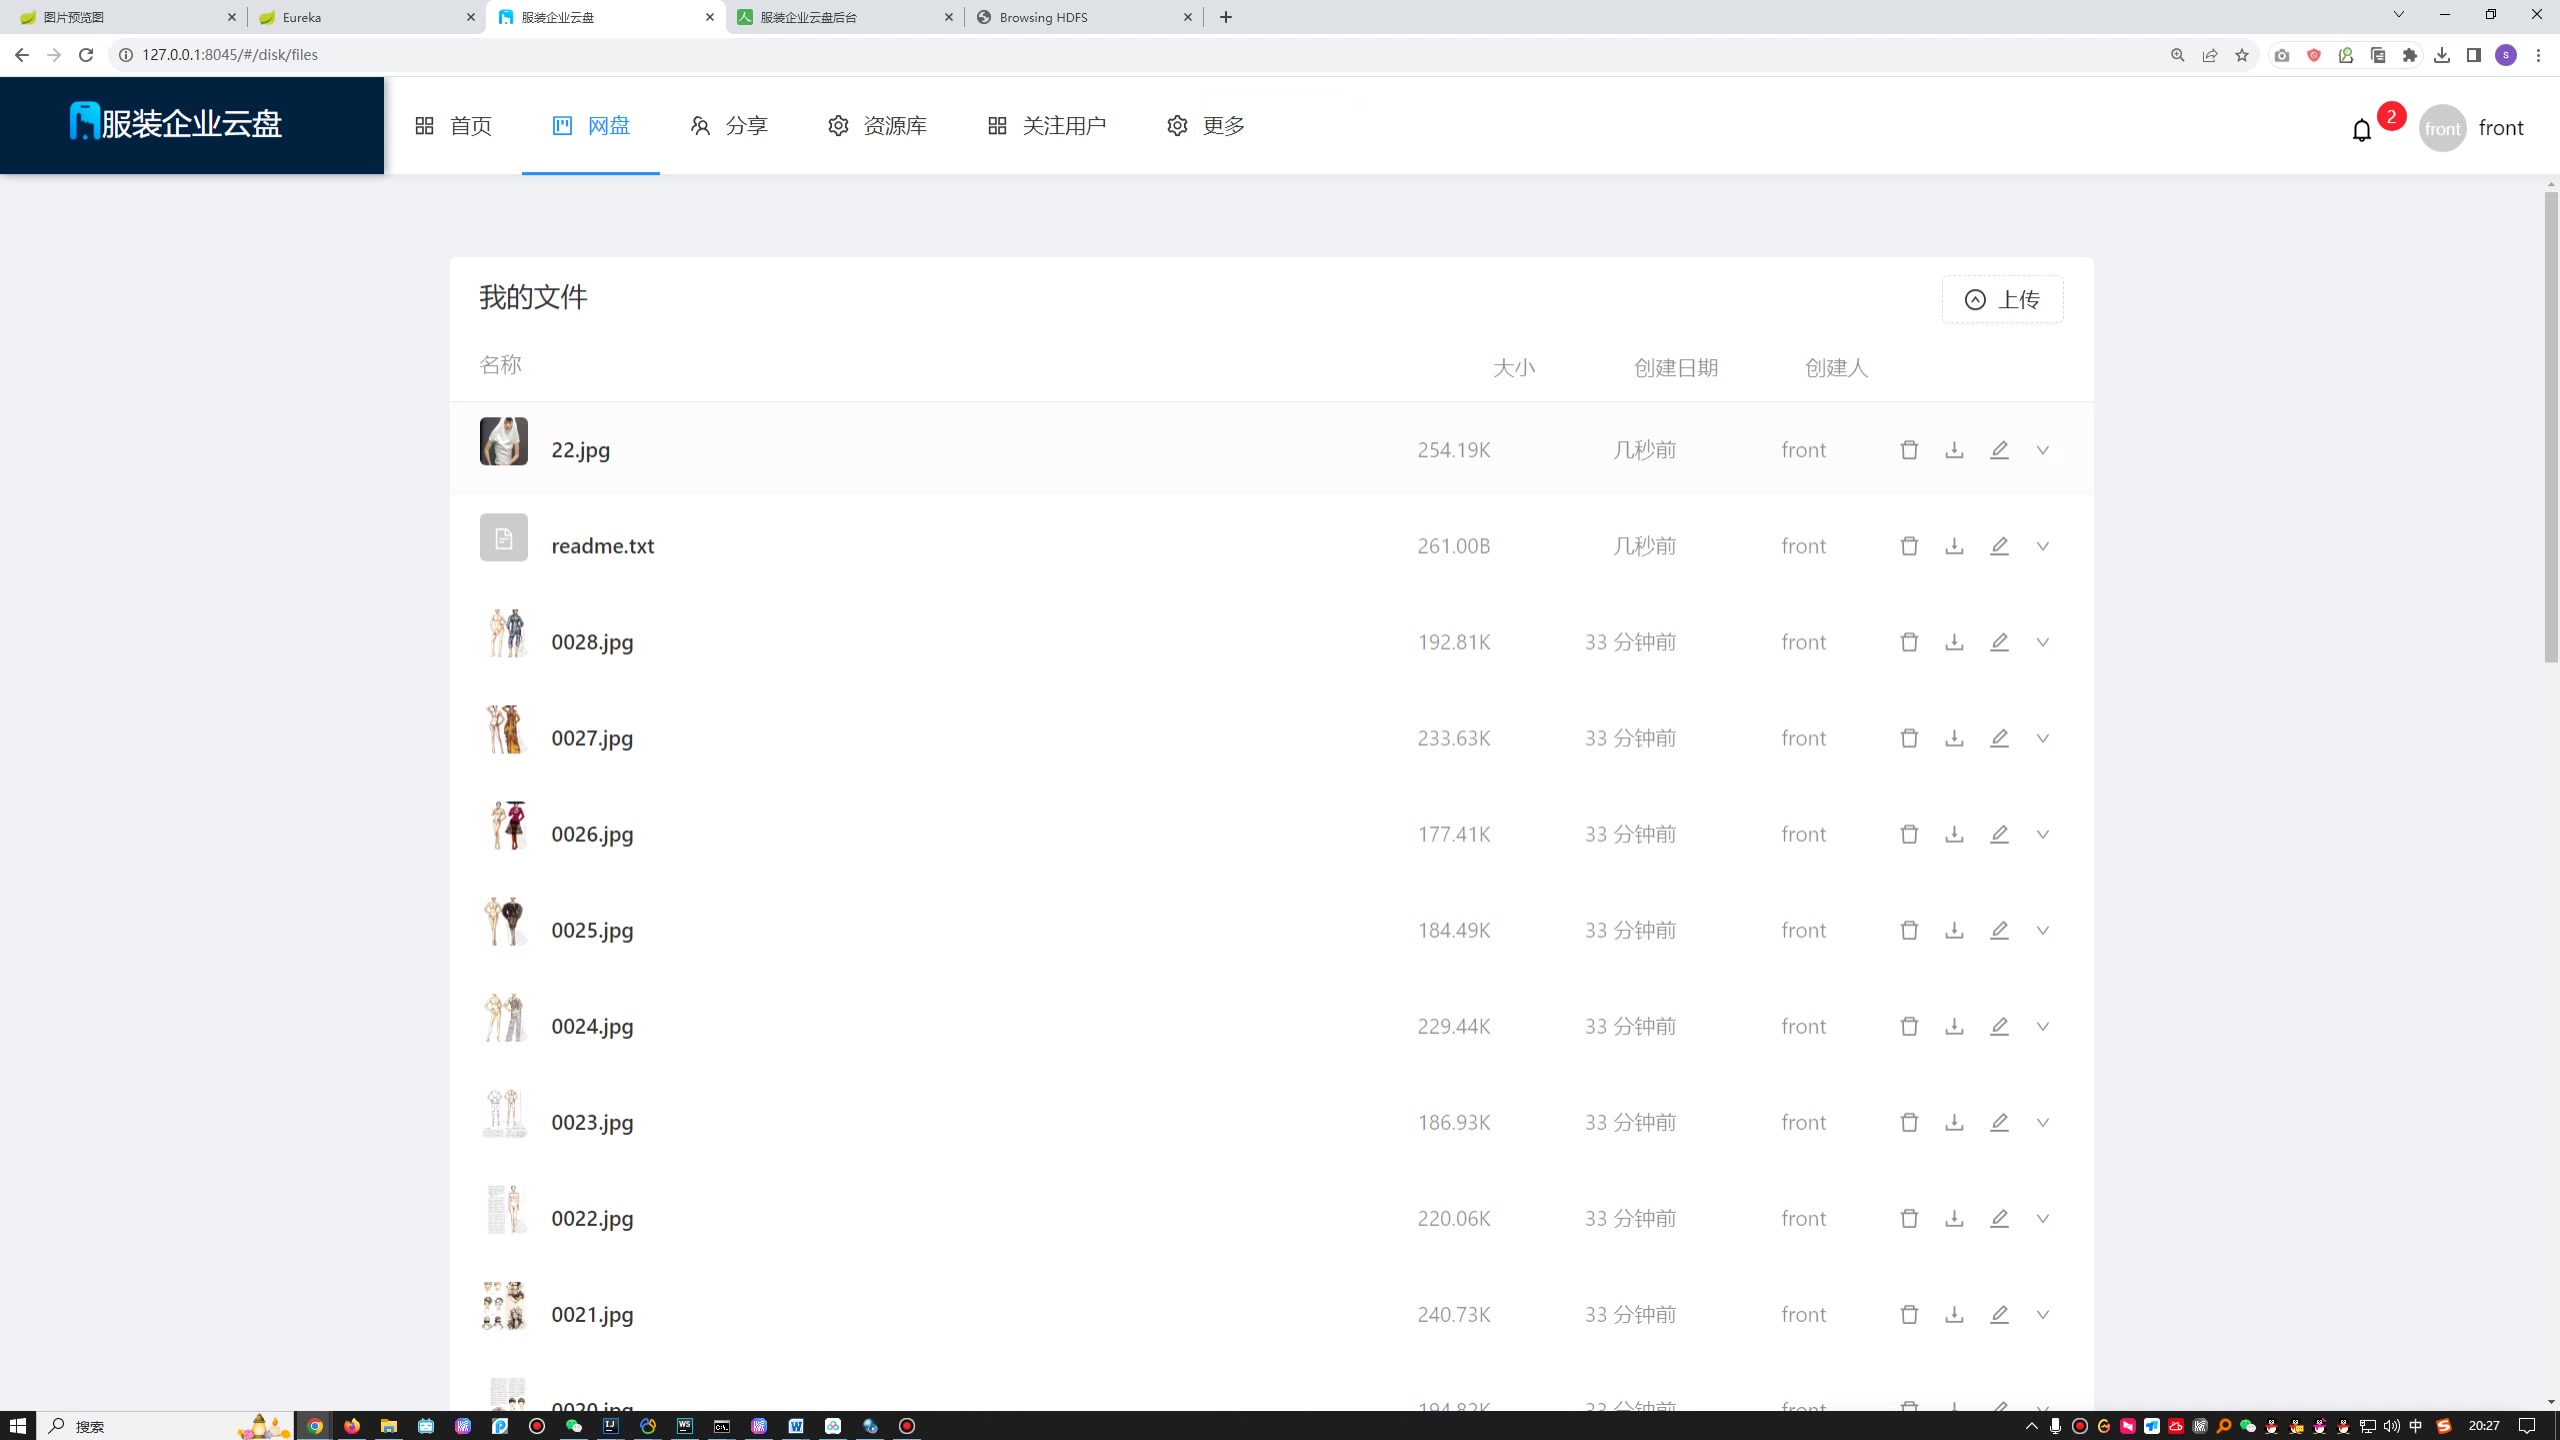This screenshot has height=1440, width=2560.
Task: Edit the 0027.jpg entry
Action: 1999,738
